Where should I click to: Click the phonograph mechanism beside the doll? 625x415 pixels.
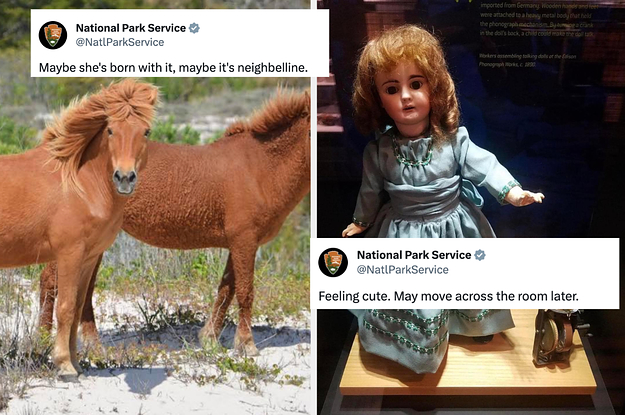click(x=556, y=337)
